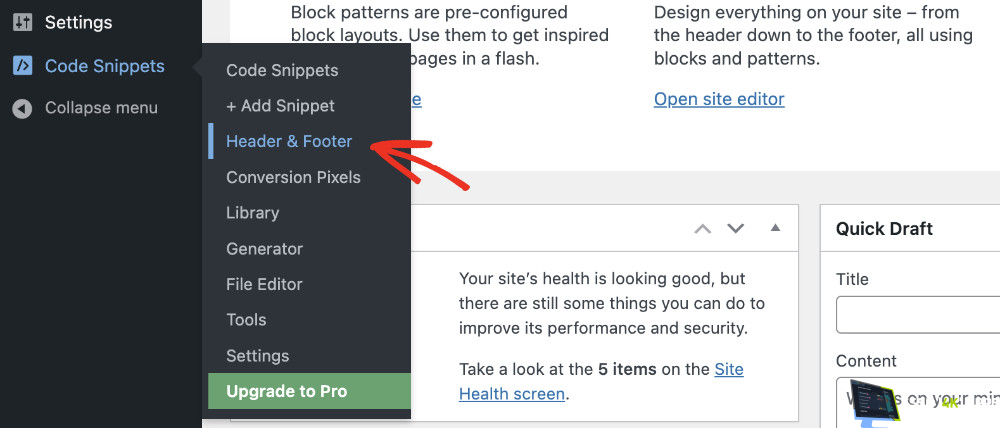Image resolution: width=1000 pixels, height=428 pixels.
Task: Open Header & Footer settings
Action: [x=289, y=142]
